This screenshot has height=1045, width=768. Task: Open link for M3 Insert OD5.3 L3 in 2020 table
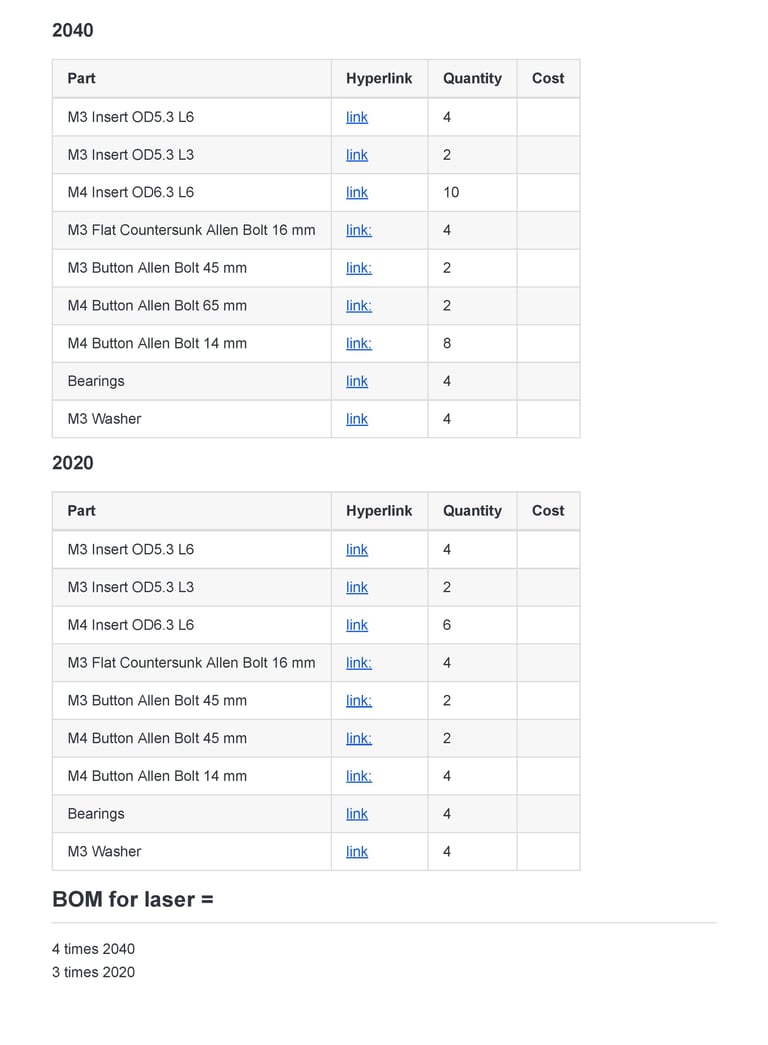coord(357,588)
